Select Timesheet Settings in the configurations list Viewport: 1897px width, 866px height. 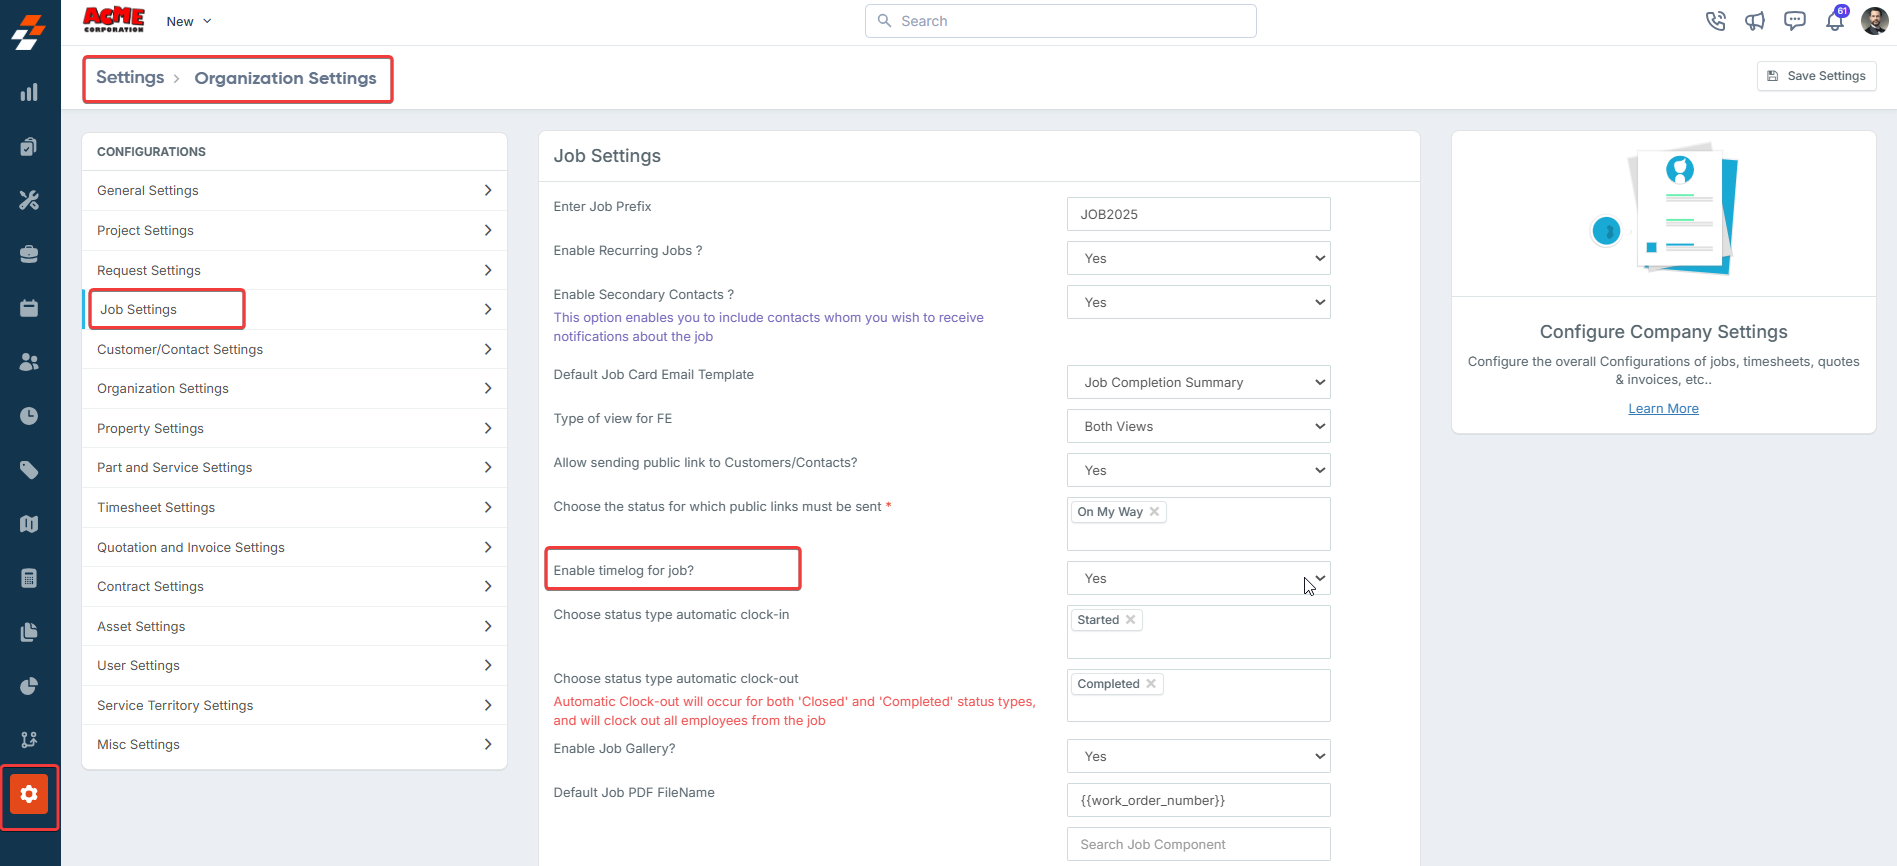294,507
